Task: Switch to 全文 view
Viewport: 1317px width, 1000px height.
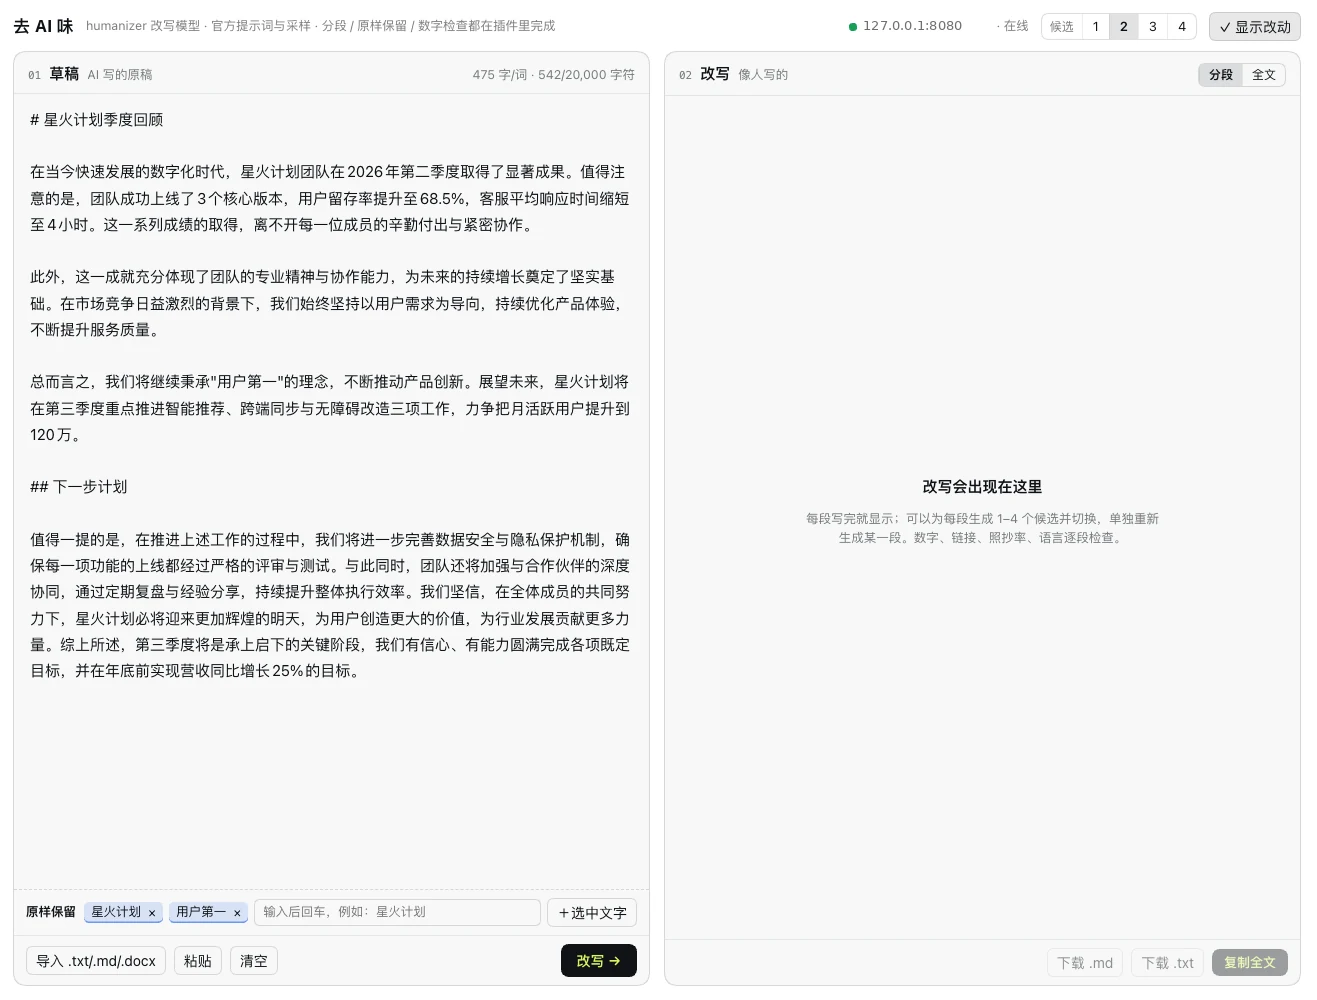Action: point(1264,75)
